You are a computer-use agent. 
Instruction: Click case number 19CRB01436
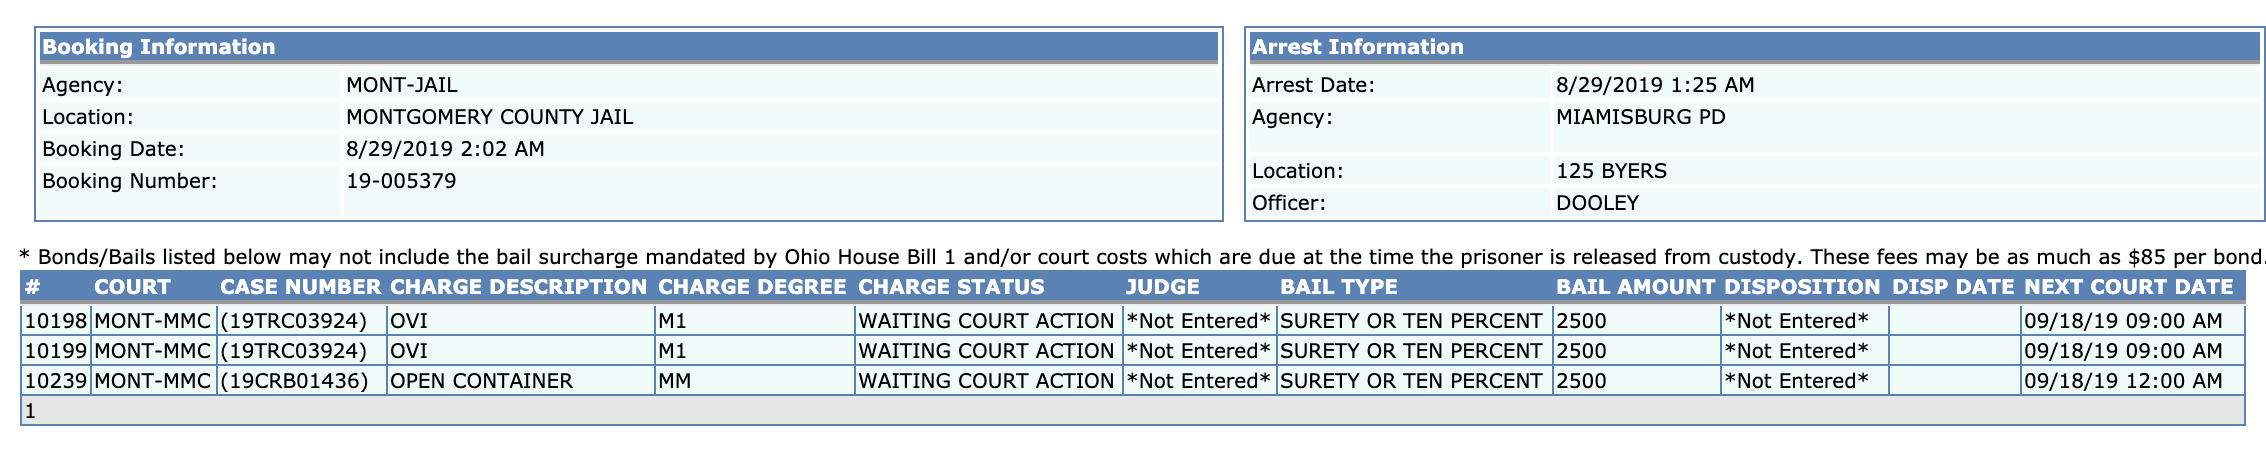click(294, 381)
